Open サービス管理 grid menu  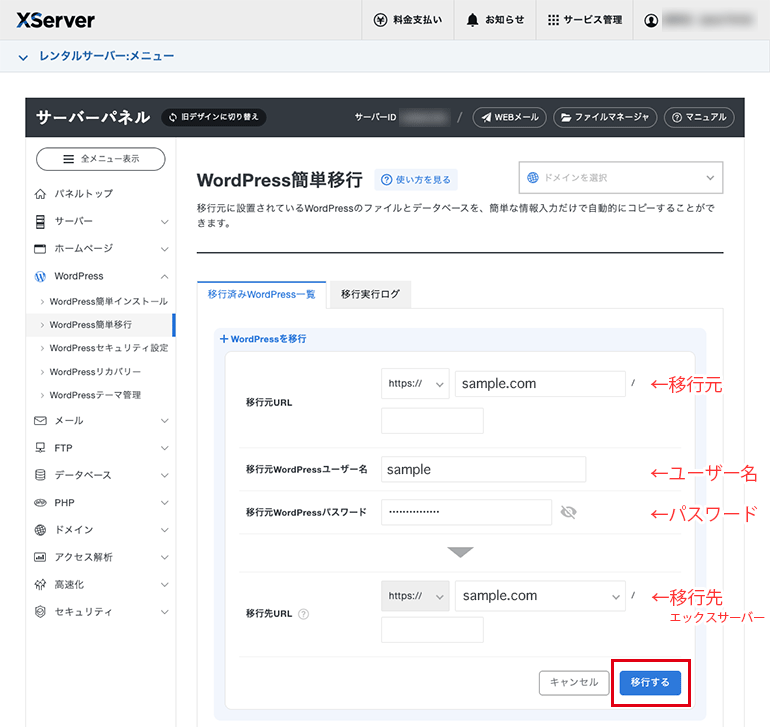click(x=553, y=20)
